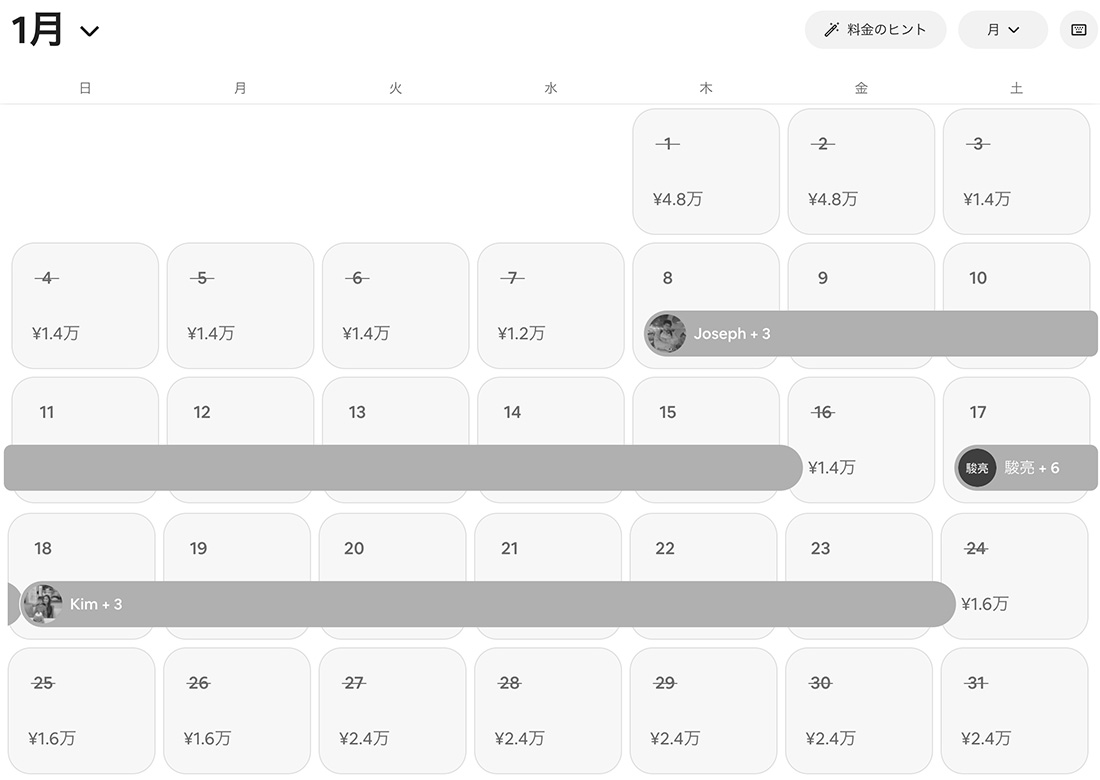This screenshot has height=780, width=1100.
Task: Open the 月 view dropdown
Action: (x=1002, y=30)
